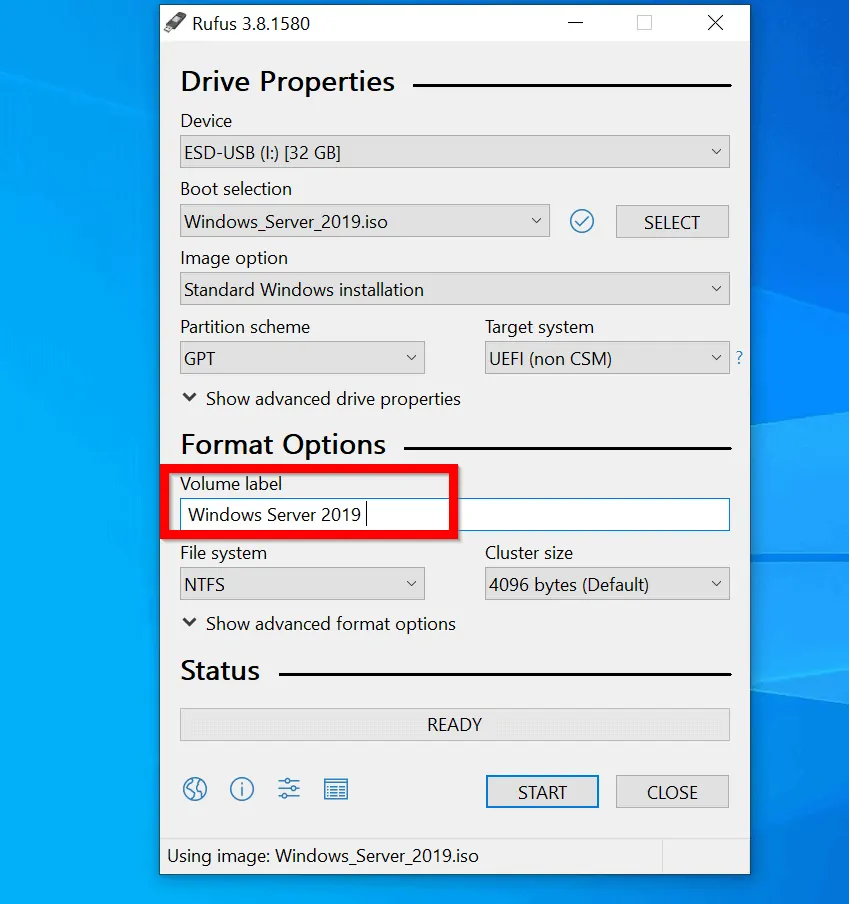Click the READY status progress bar

point(454,724)
